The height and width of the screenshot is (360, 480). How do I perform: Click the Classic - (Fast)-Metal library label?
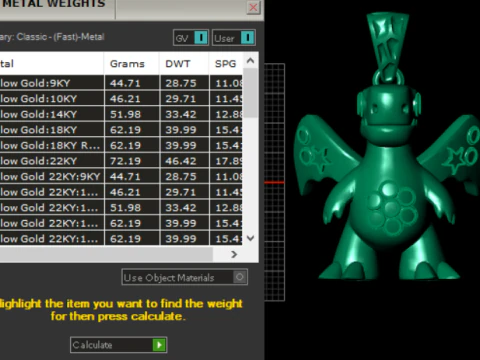(60, 37)
